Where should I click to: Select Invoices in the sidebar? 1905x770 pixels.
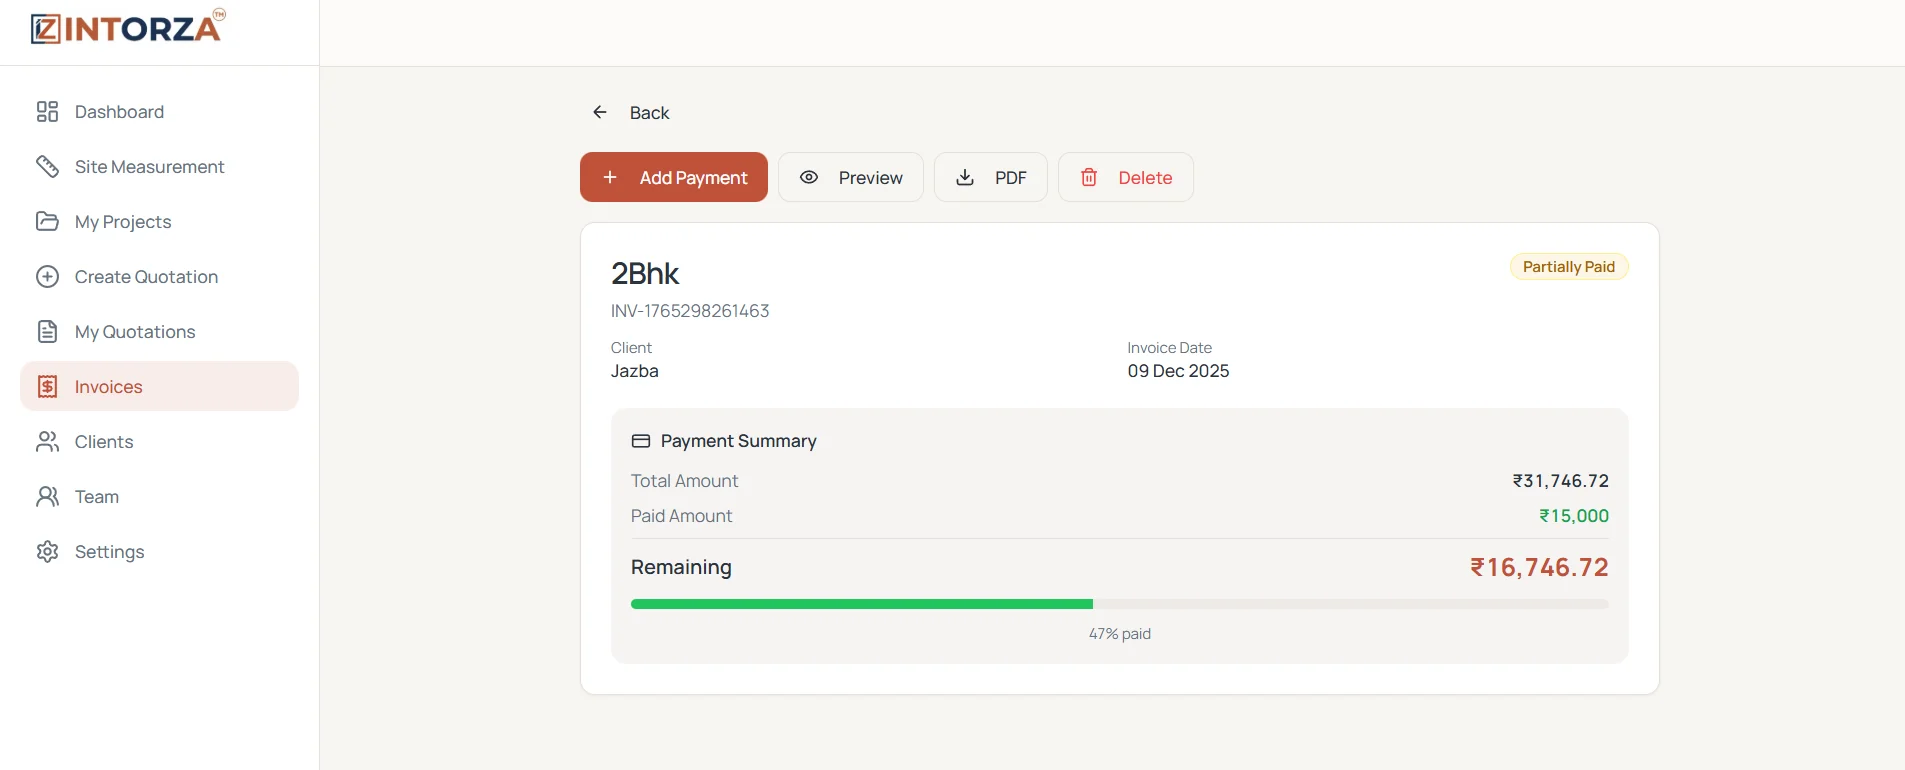tap(159, 386)
